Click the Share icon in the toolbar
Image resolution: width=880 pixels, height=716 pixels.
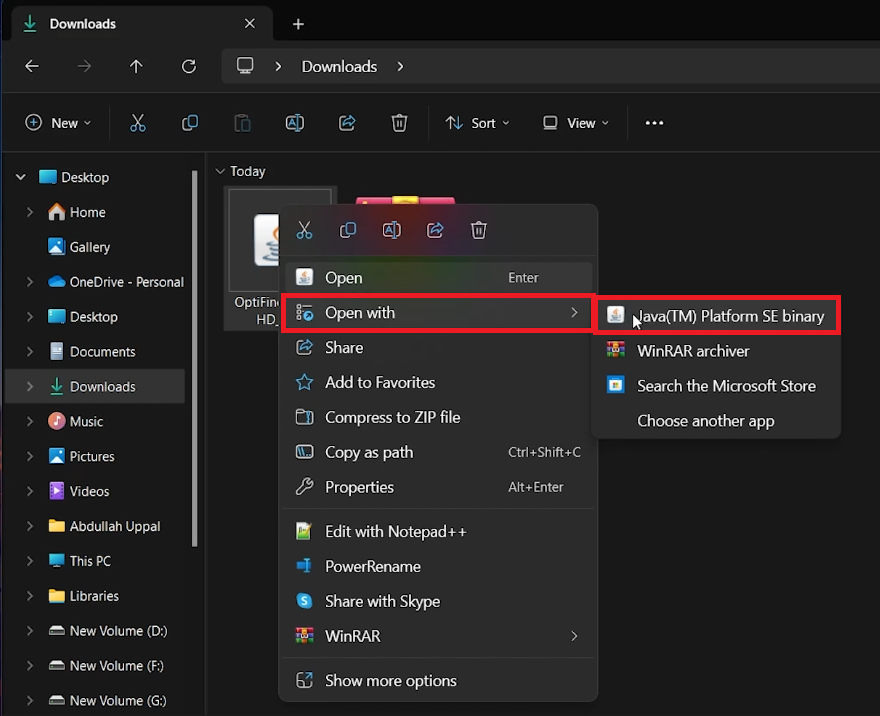pyautogui.click(x=347, y=123)
